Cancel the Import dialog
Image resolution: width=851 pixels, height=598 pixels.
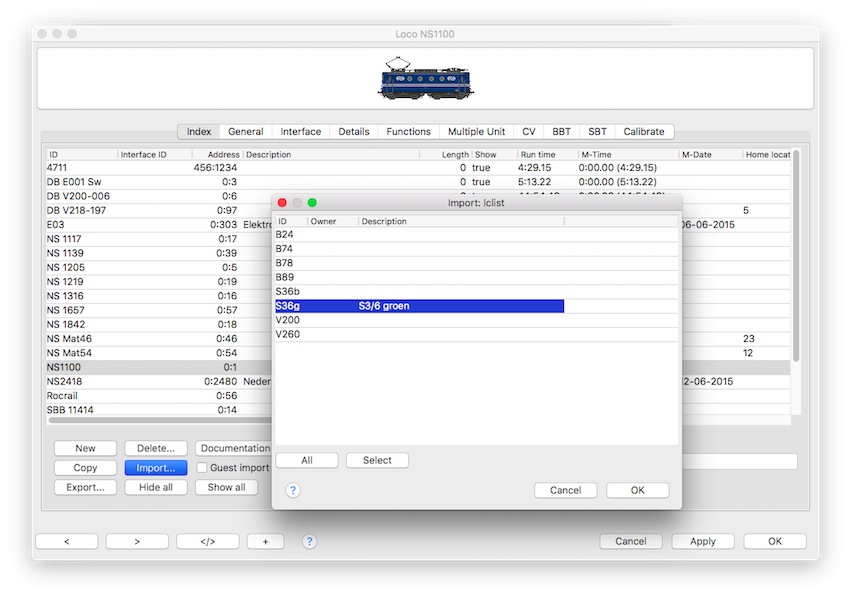[565, 490]
